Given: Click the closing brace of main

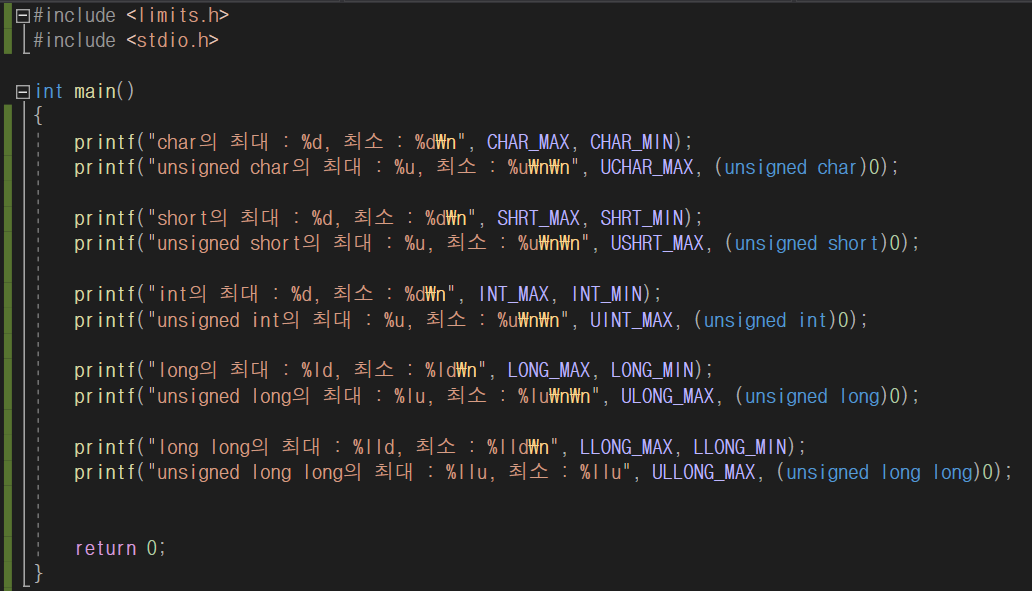Looking at the screenshot, I should click(x=38, y=573).
